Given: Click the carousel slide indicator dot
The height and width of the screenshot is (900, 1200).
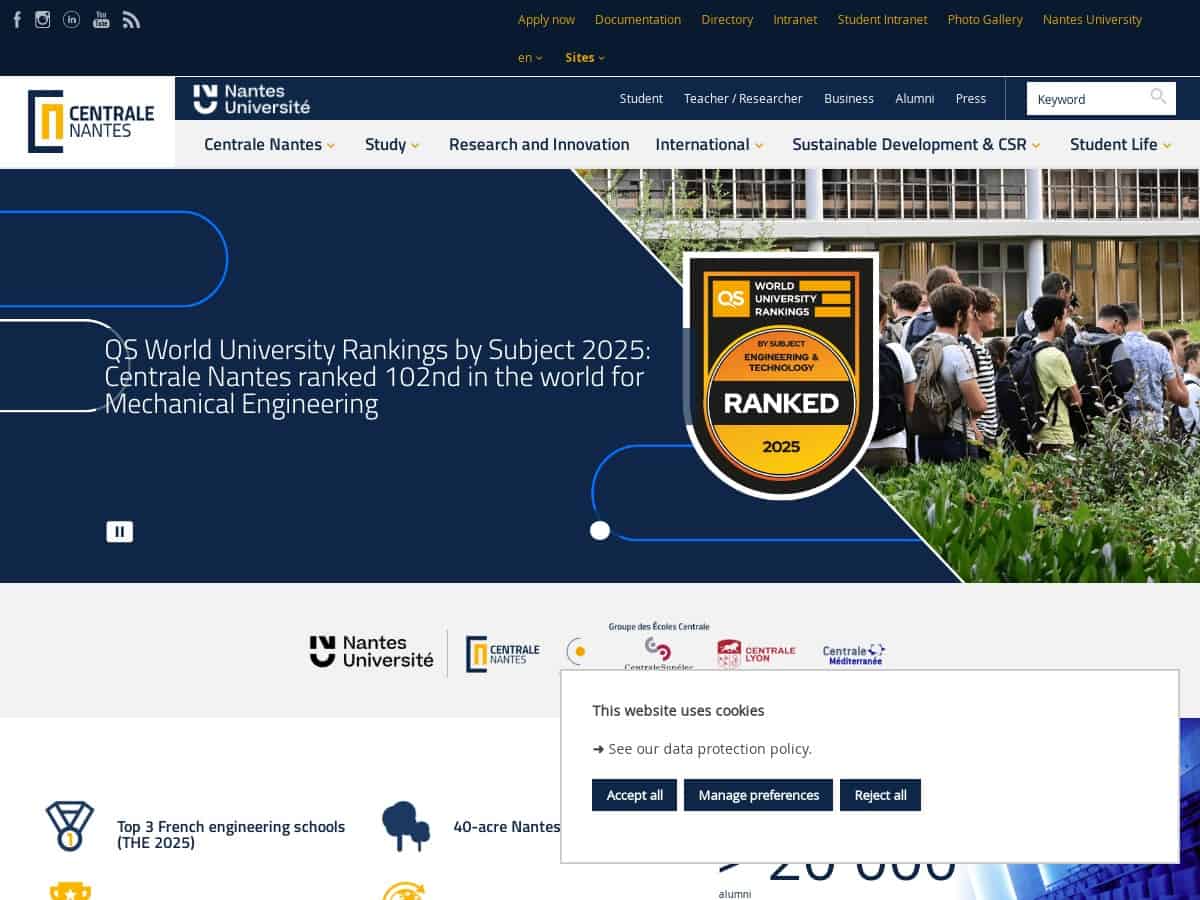Looking at the screenshot, I should point(600,530).
